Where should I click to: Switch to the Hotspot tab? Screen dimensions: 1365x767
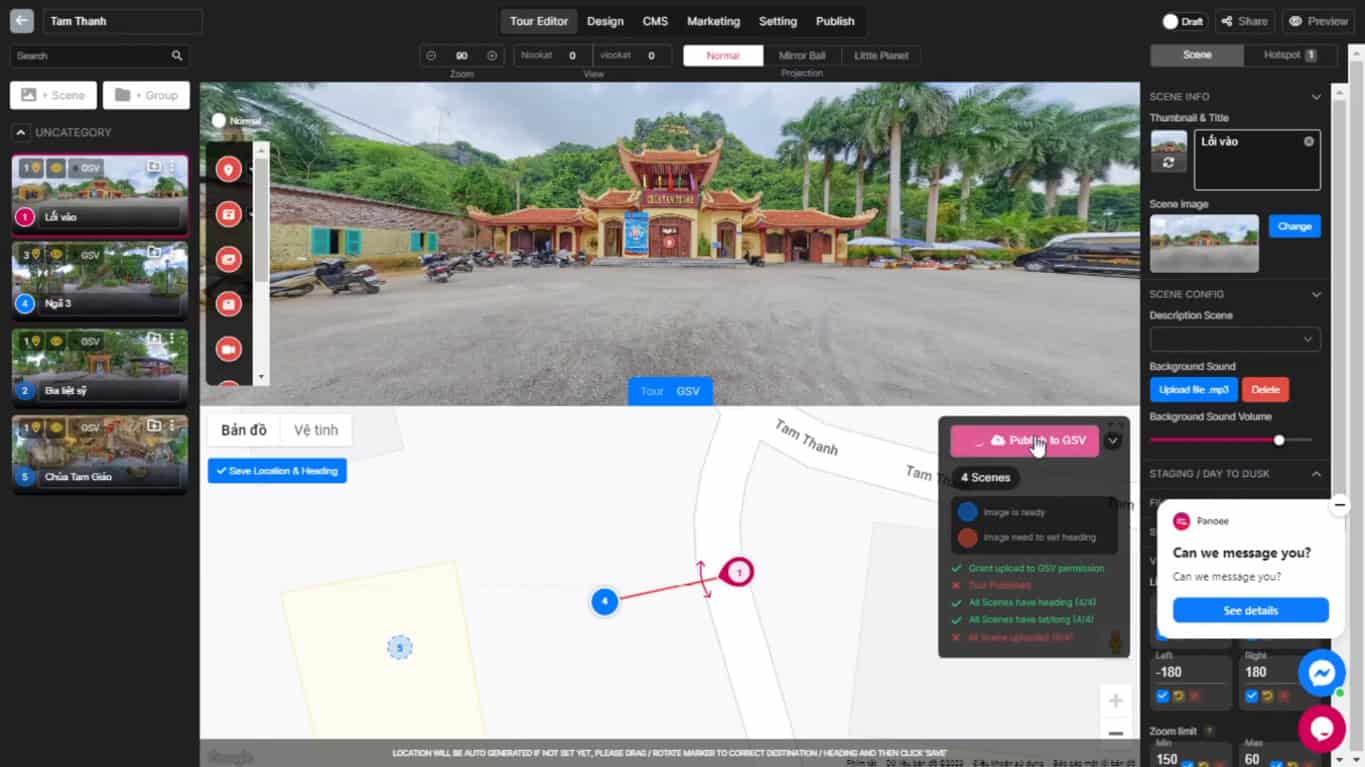tap(1287, 55)
